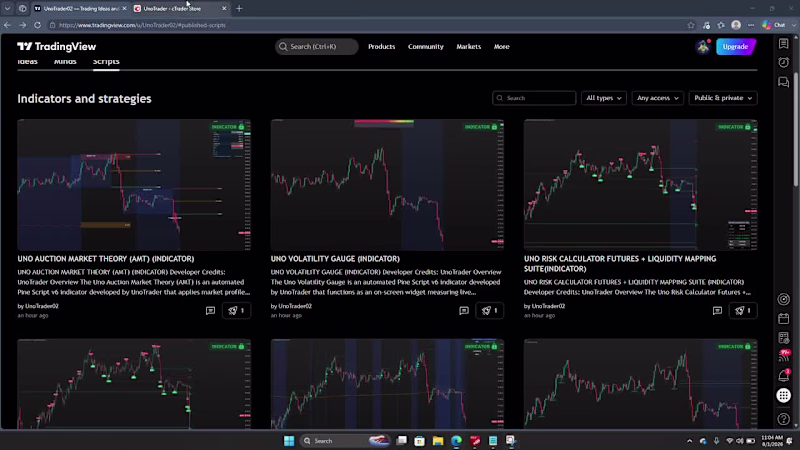The image size is (800, 450).
Task: Switch to the Ideas tab
Action: pyautogui.click(x=28, y=62)
